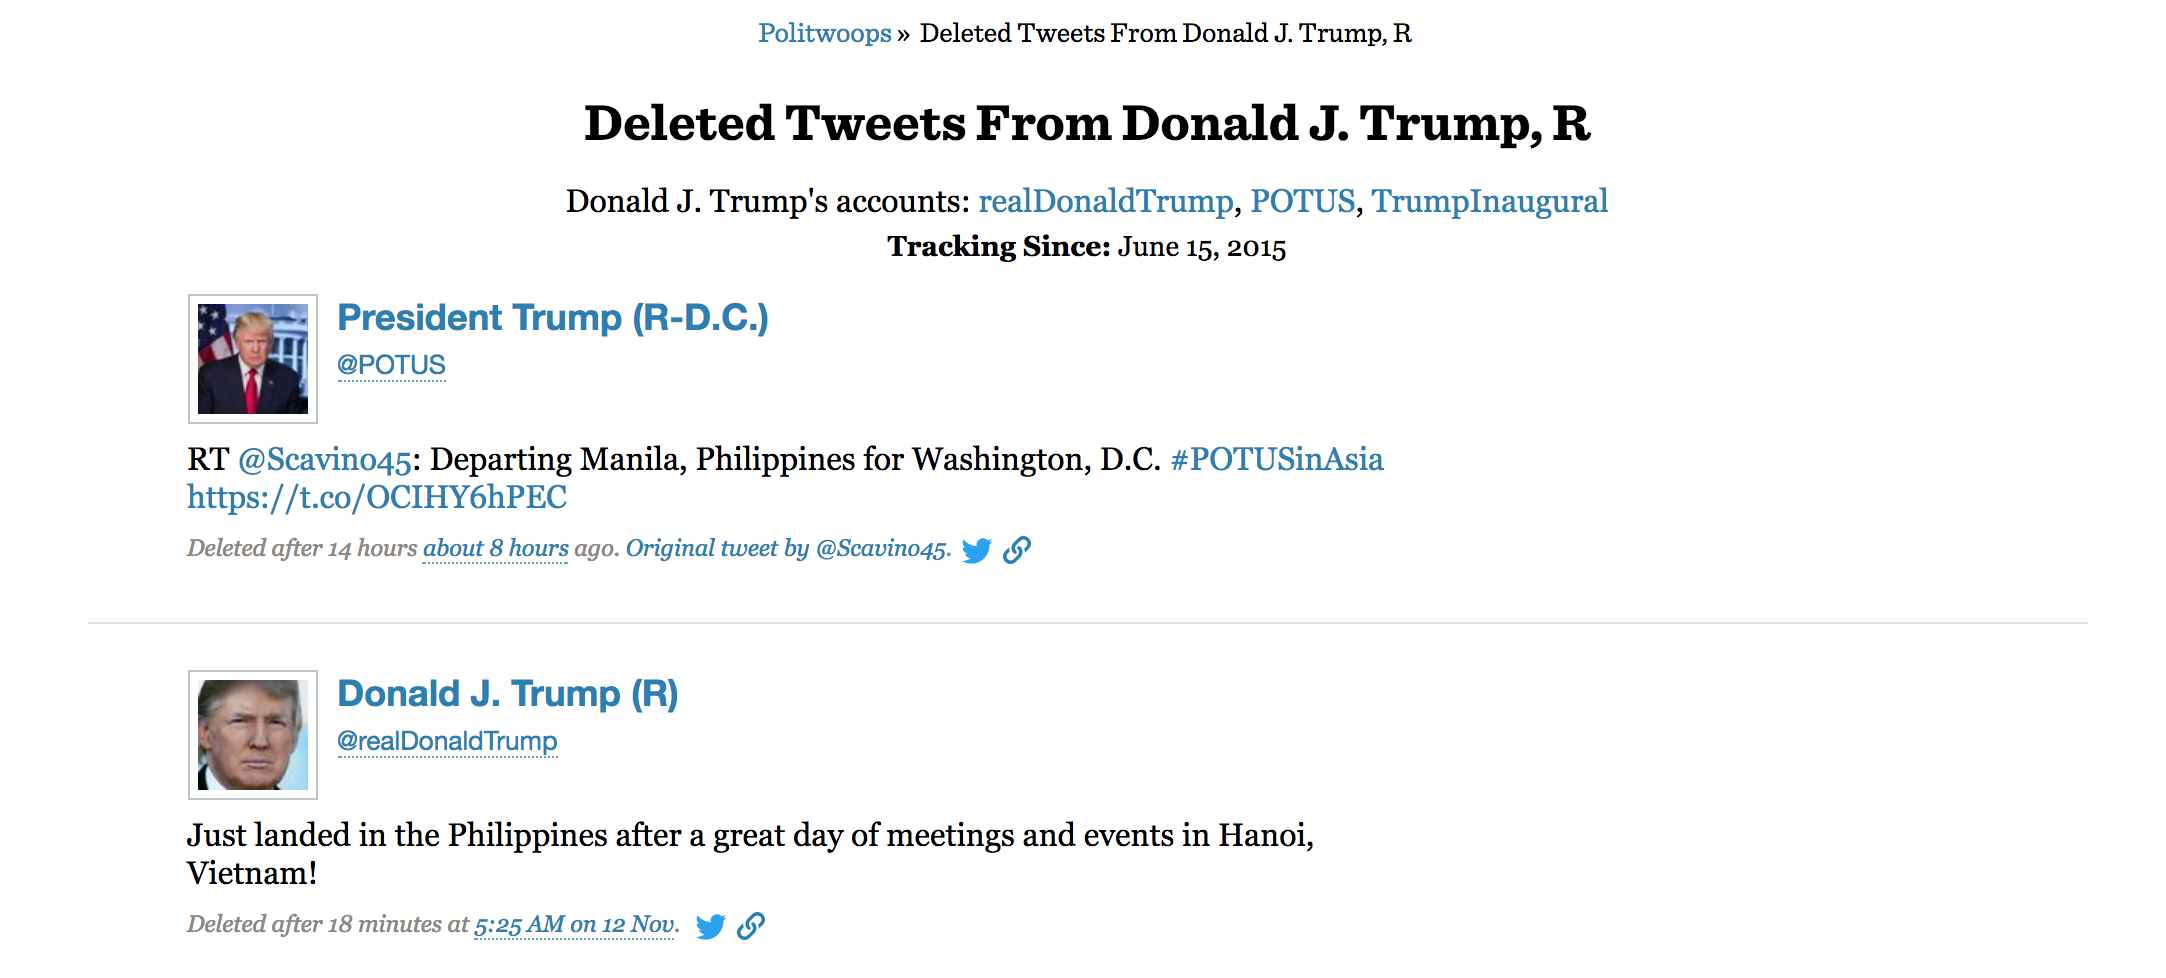Open the POTUS account link in header
The height and width of the screenshot is (978, 2166).
click(1302, 201)
